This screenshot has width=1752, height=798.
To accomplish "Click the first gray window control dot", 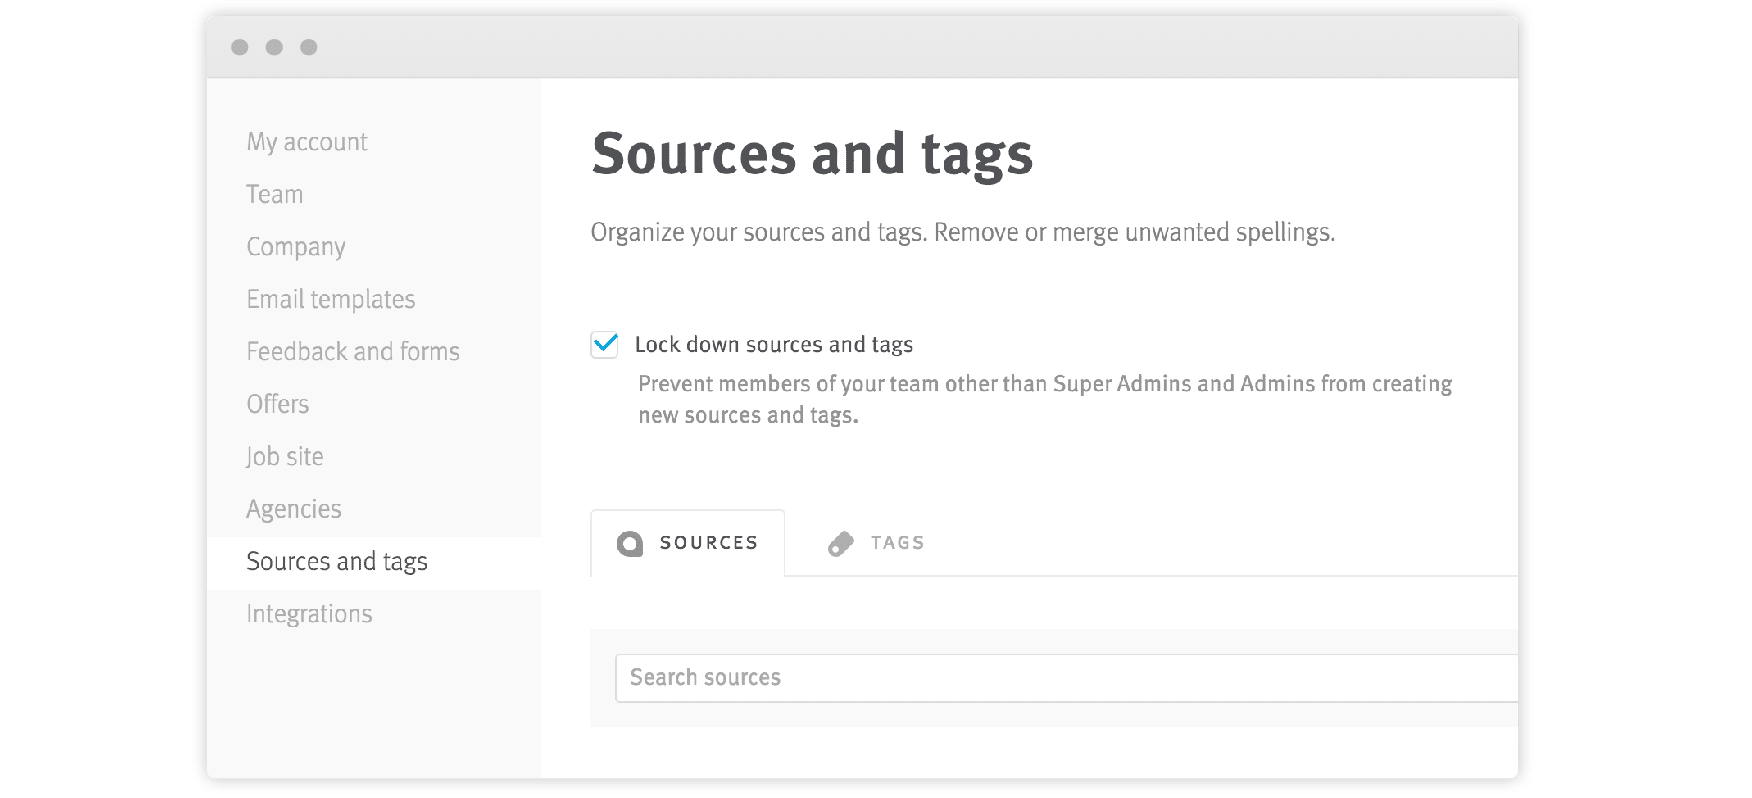I will (x=240, y=47).
